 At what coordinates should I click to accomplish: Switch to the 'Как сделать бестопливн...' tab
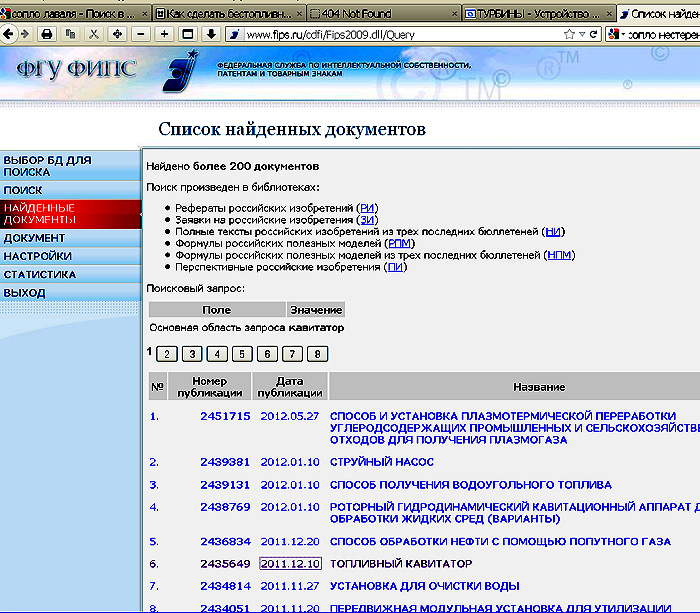click(228, 14)
